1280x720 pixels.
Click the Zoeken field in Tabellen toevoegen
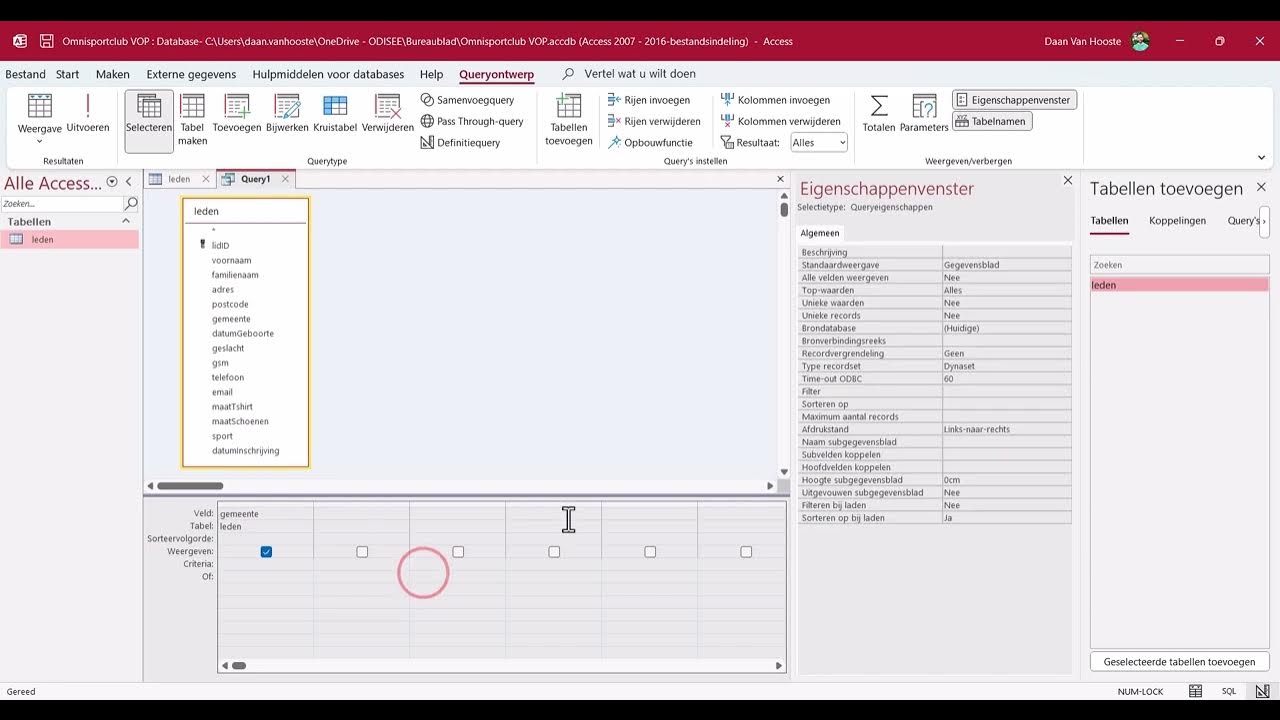coord(1179,265)
